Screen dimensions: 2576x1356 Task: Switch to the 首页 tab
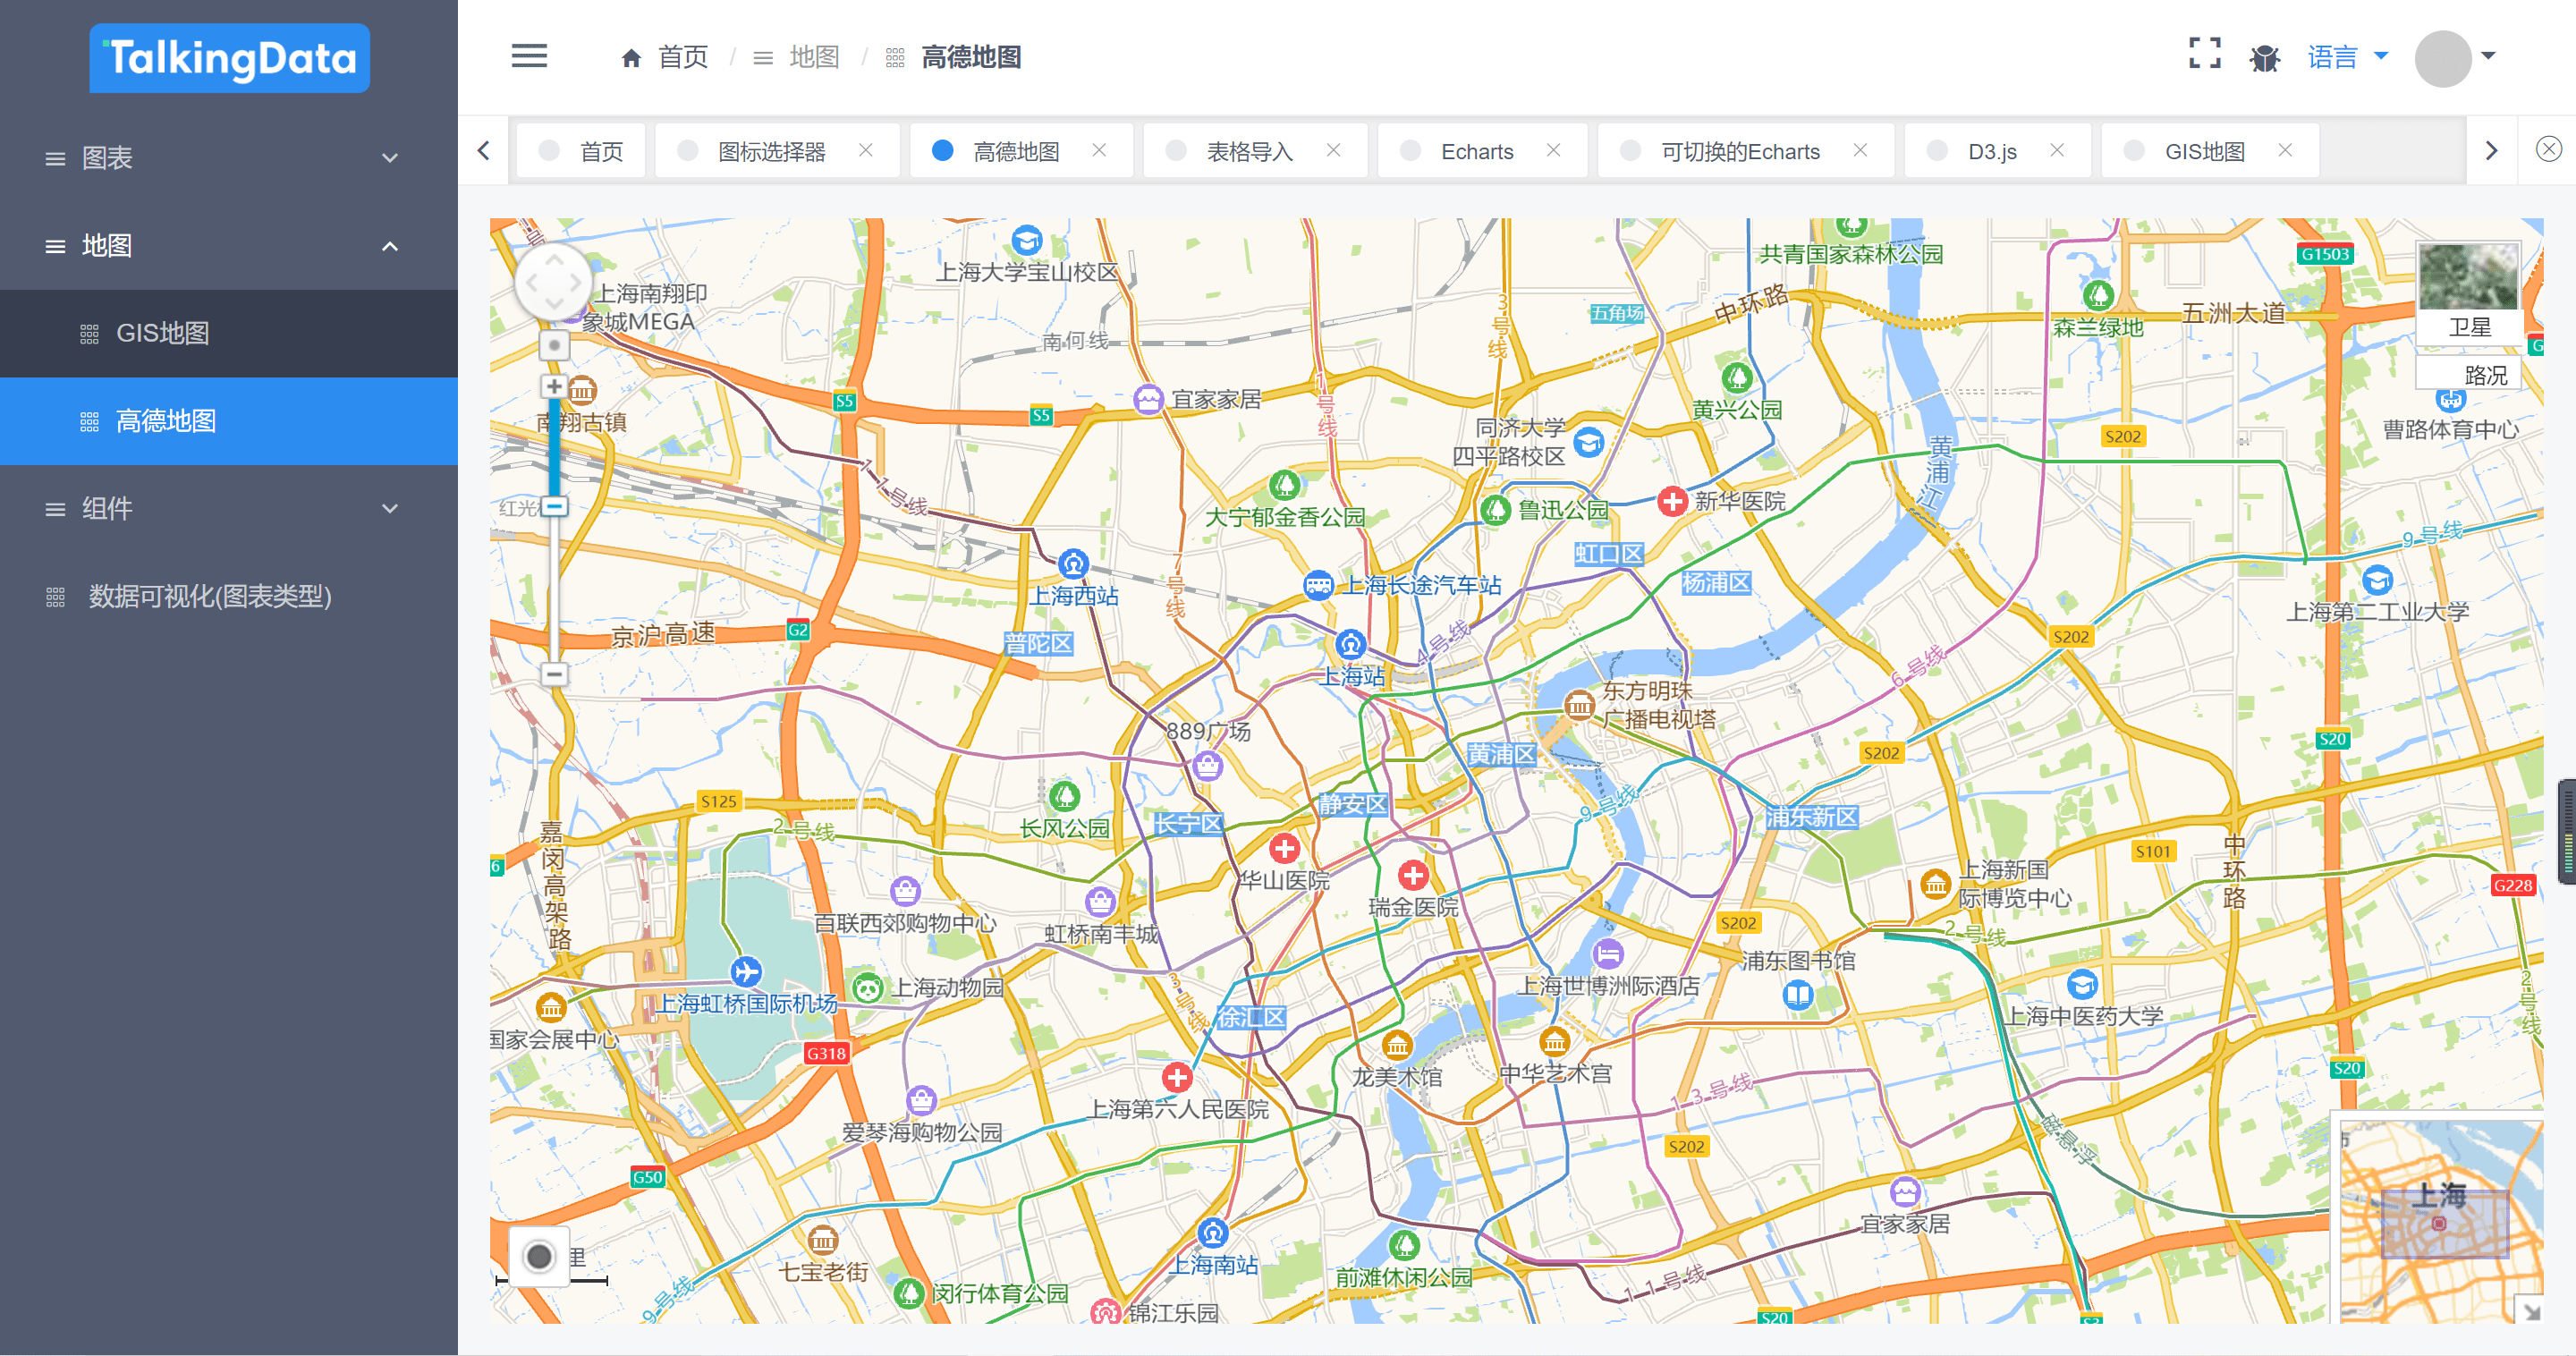(x=581, y=151)
